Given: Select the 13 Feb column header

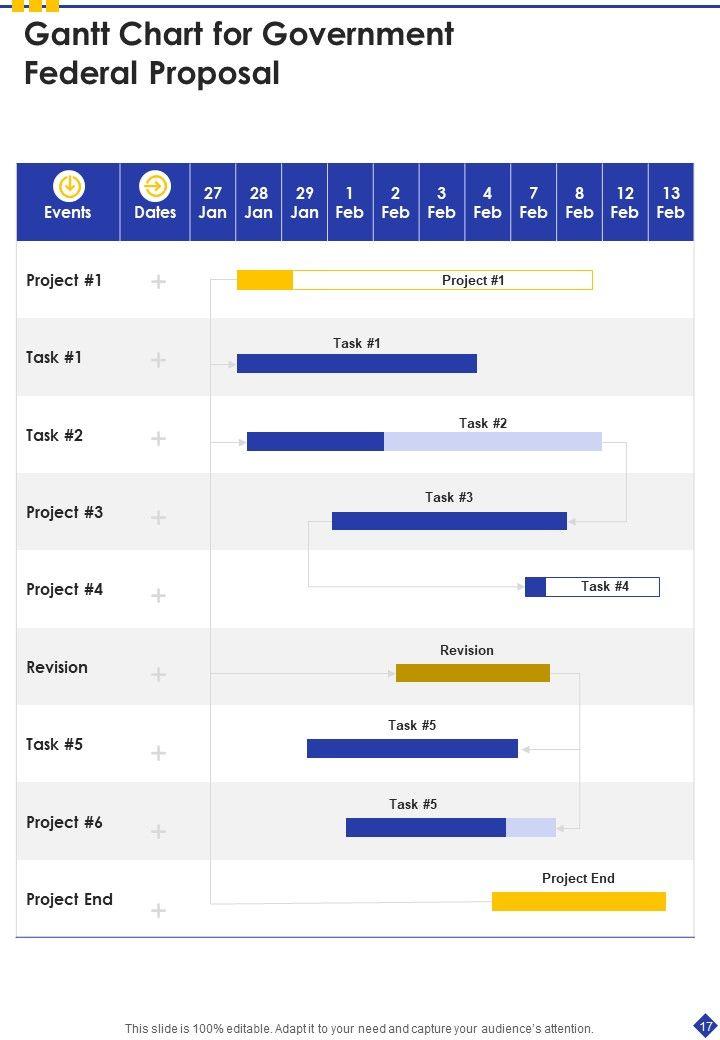Looking at the screenshot, I should coord(671,202).
